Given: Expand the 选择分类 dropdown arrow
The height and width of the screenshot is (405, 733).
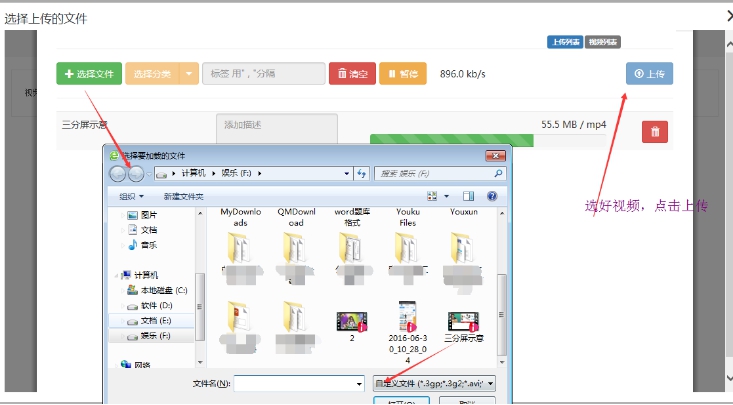Looking at the screenshot, I should [x=190, y=74].
